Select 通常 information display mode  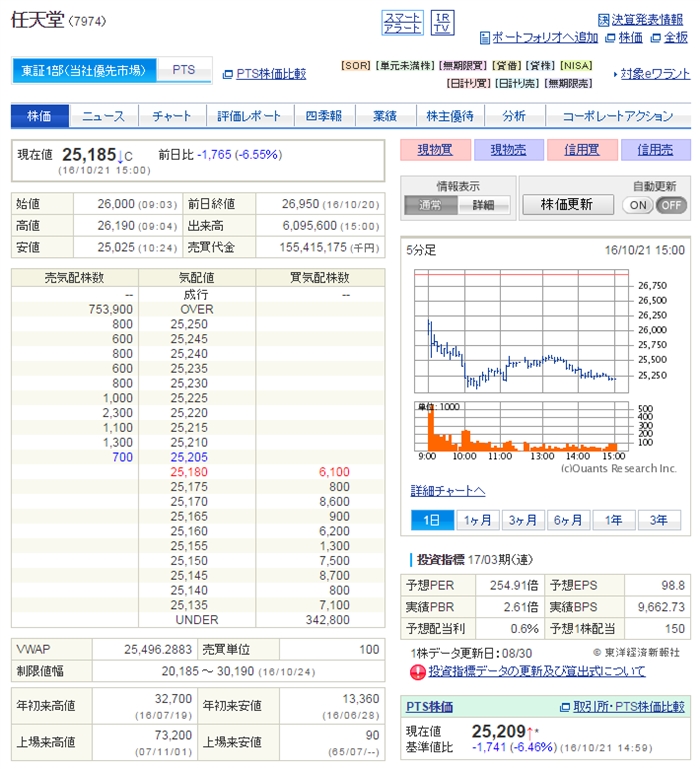pyautogui.click(x=431, y=205)
